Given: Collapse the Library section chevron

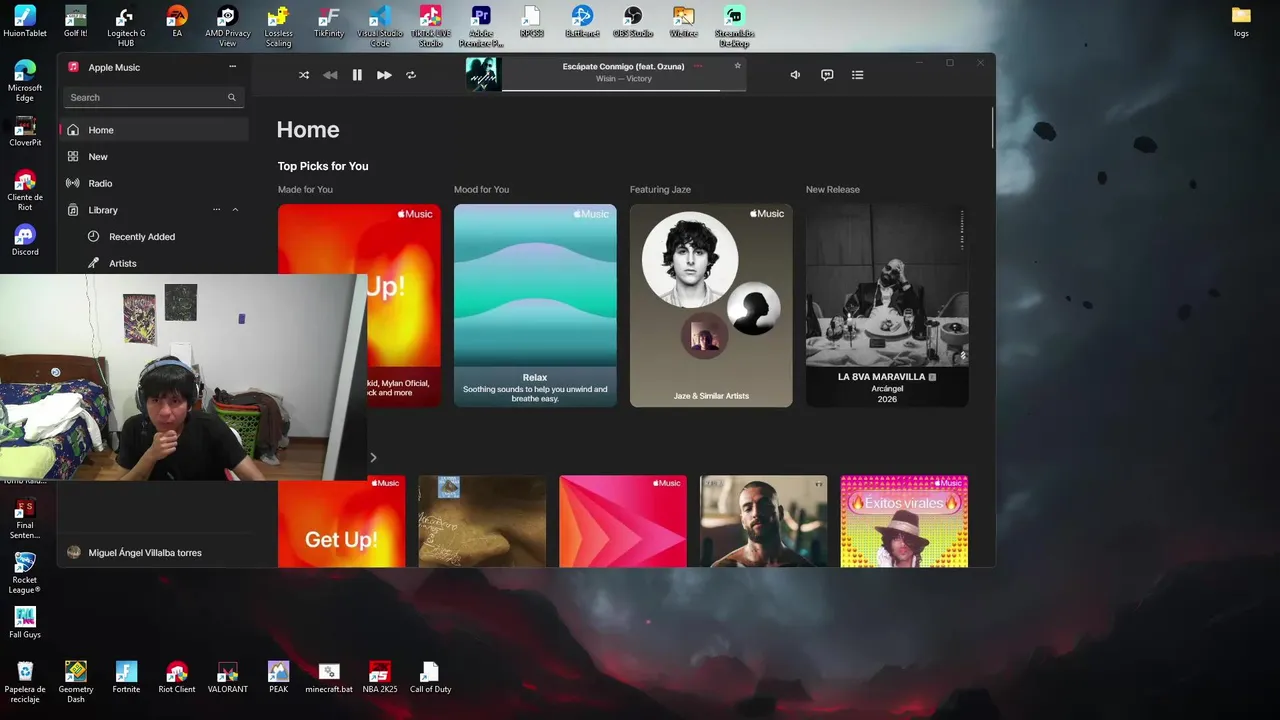Looking at the screenshot, I should [x=235, y=210].
